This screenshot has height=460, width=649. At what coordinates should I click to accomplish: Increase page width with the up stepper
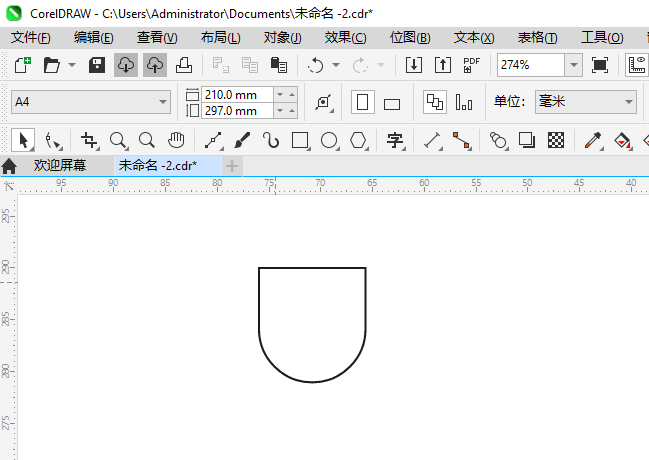292,95
